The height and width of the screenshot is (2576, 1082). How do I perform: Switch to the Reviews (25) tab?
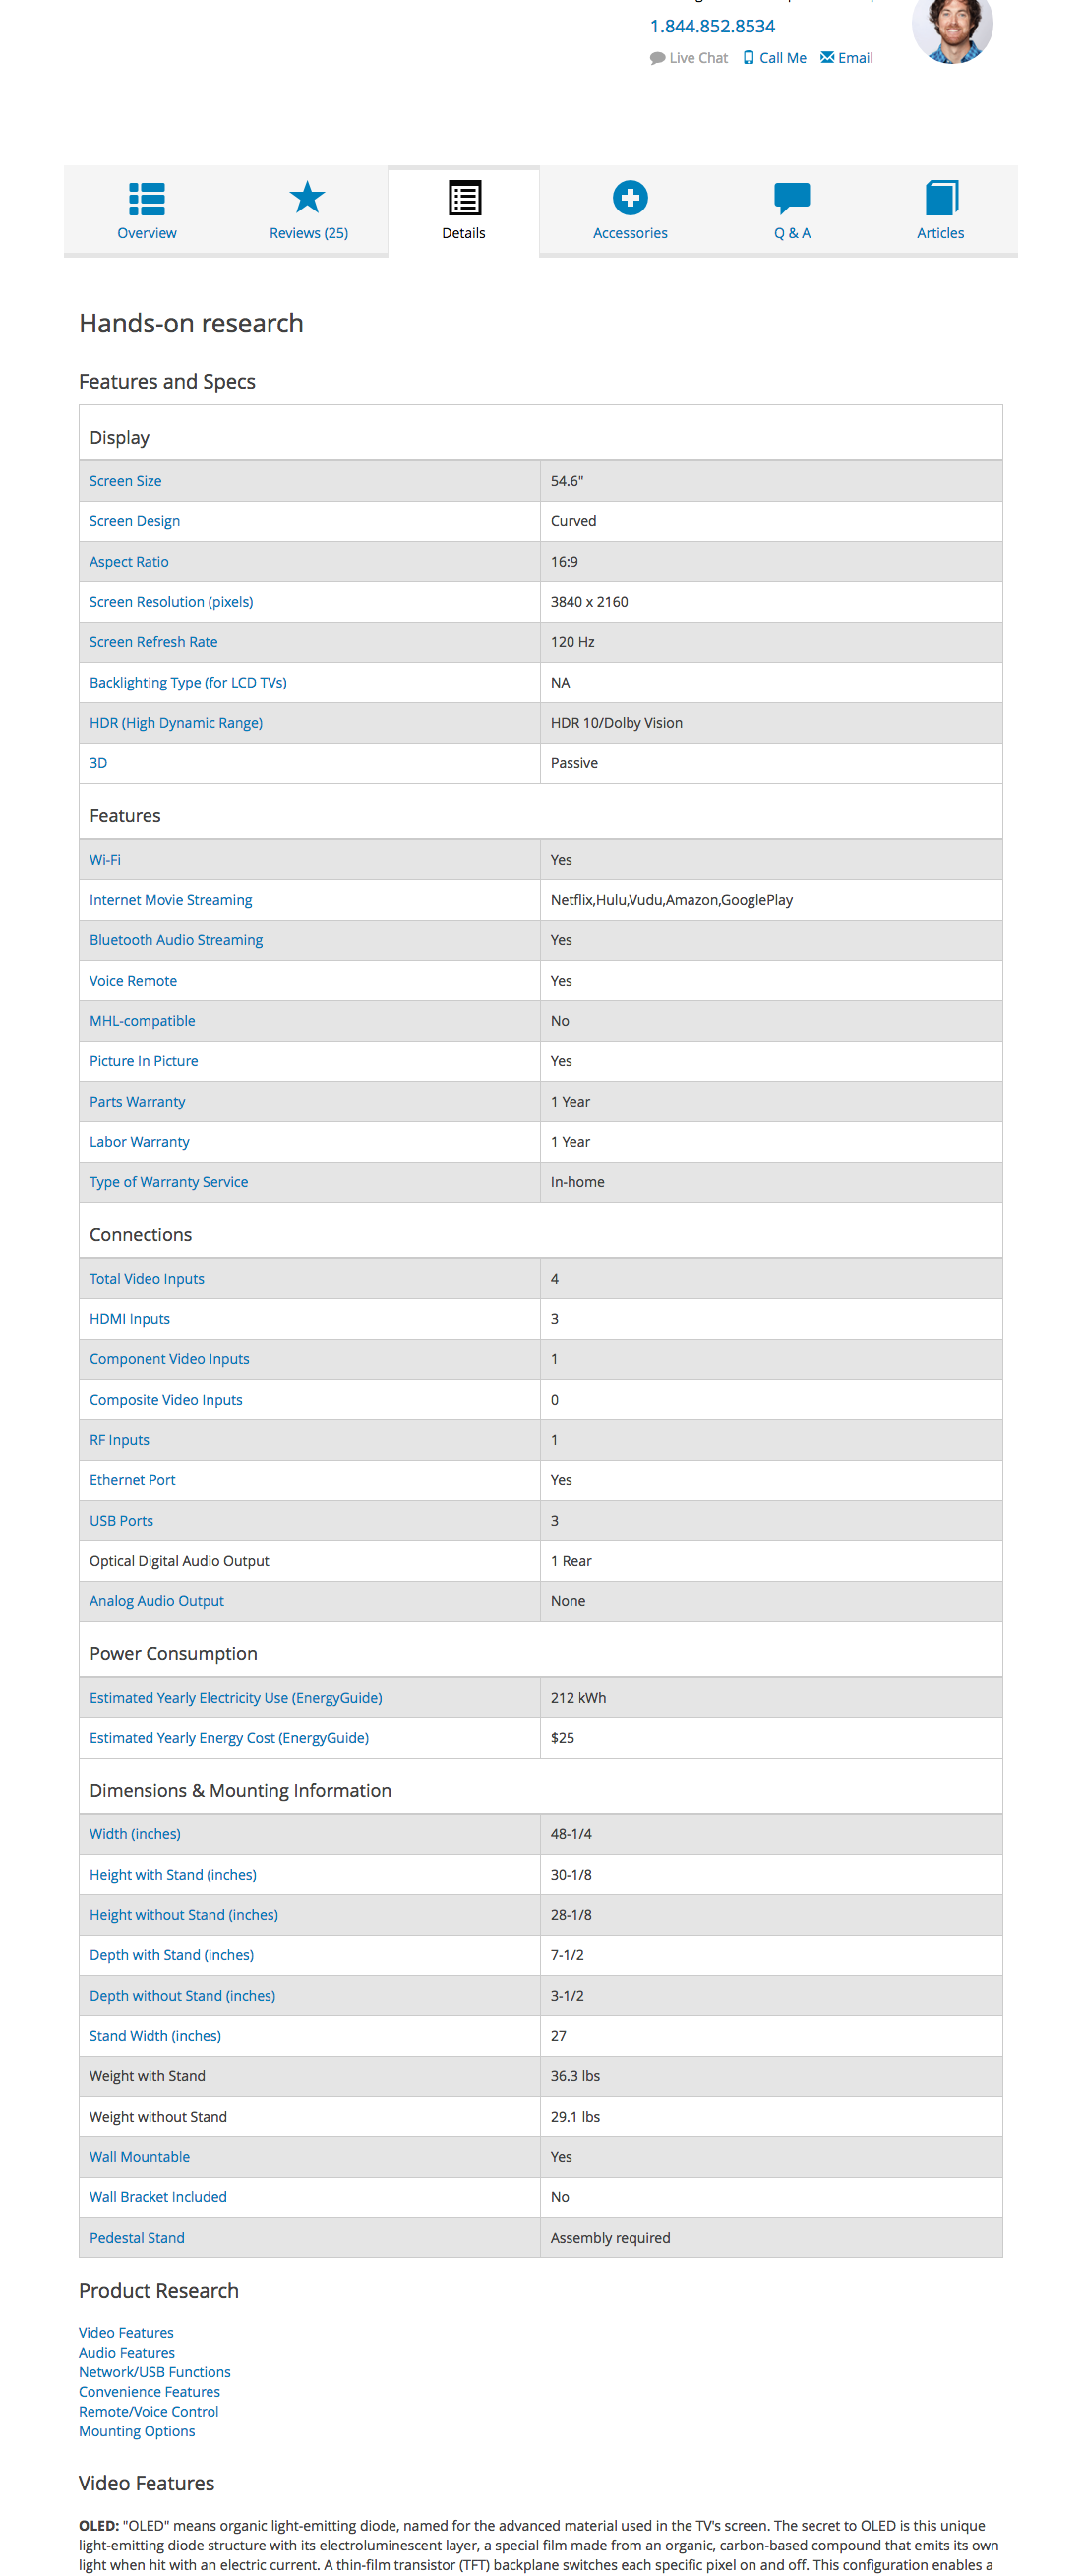[307, 232]
